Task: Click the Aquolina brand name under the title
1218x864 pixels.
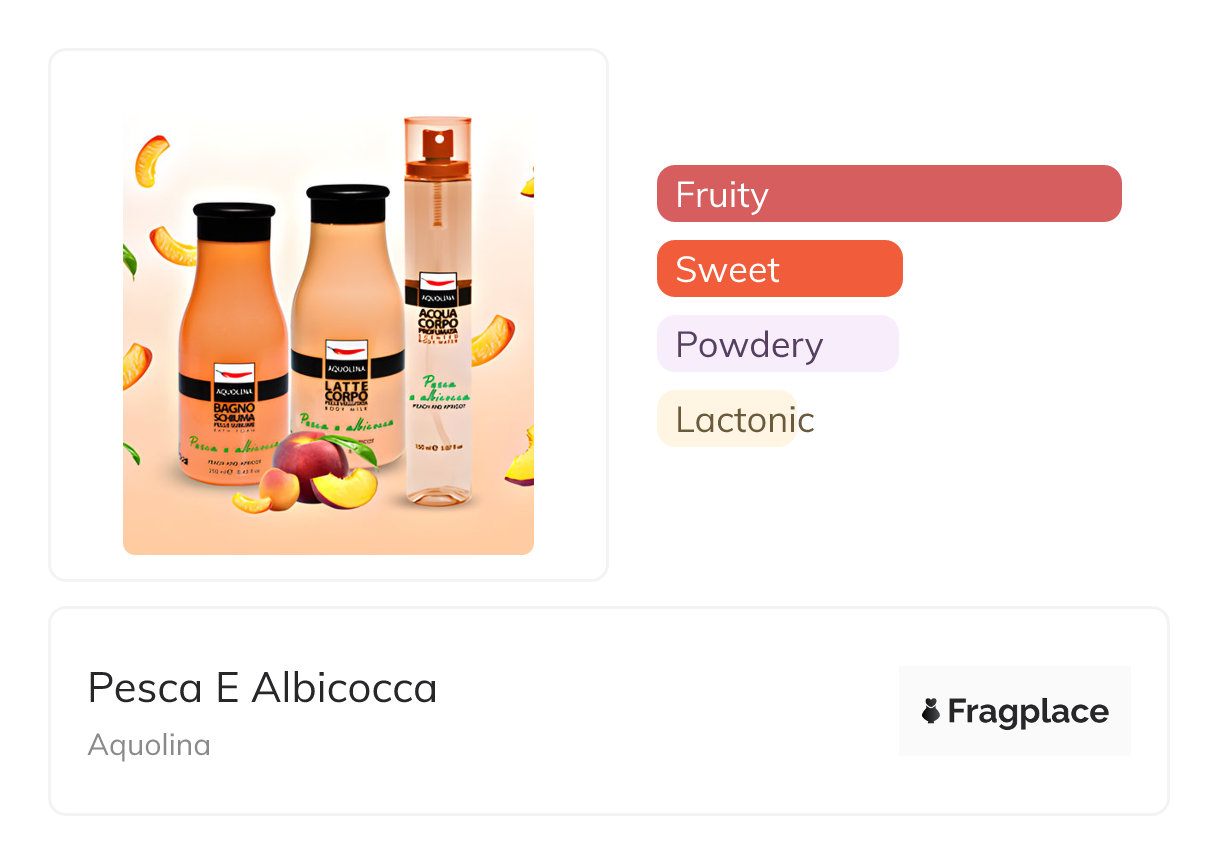Action: tap(149, 745)
